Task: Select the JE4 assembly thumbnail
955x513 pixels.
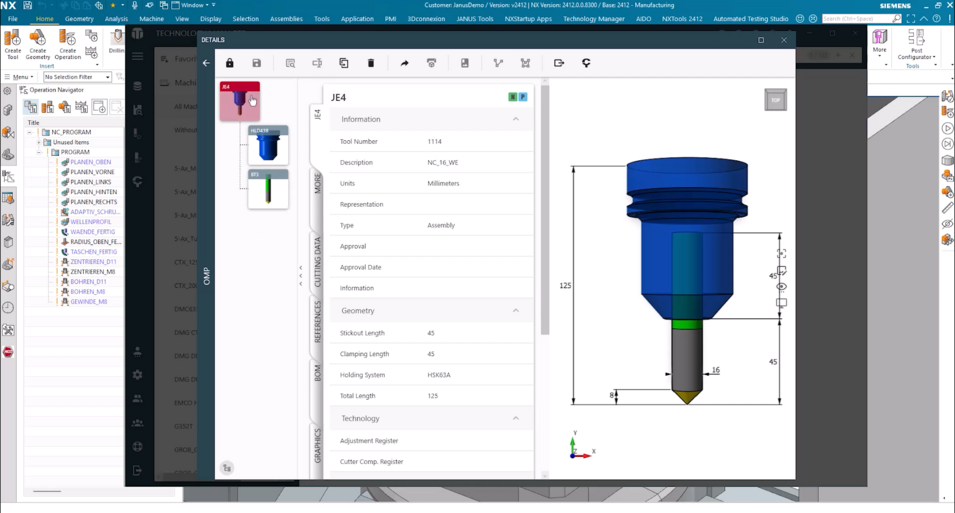Action: [x=239, y=101]
